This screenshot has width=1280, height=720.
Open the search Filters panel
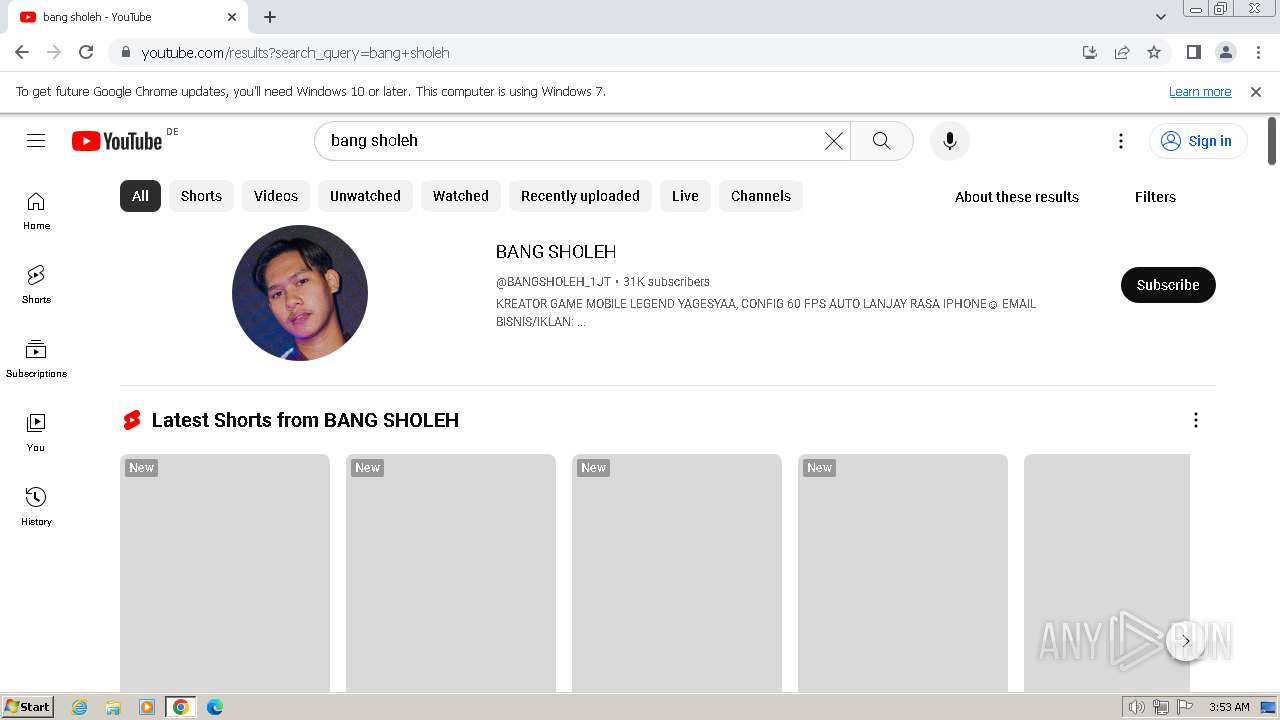point(1155,197)
